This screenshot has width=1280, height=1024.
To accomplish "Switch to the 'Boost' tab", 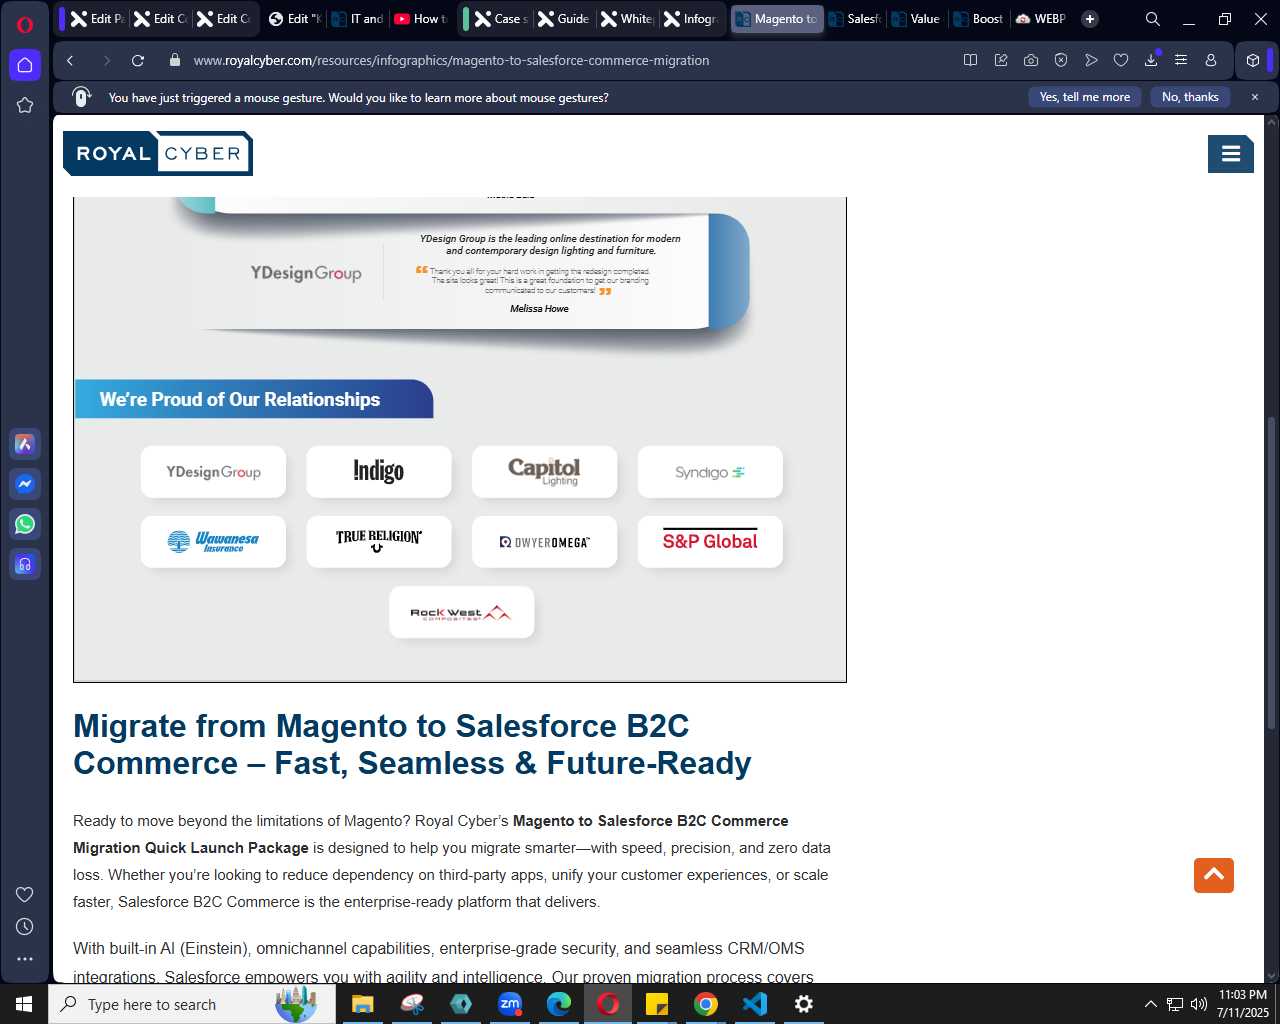I will (x=979, y=19).
